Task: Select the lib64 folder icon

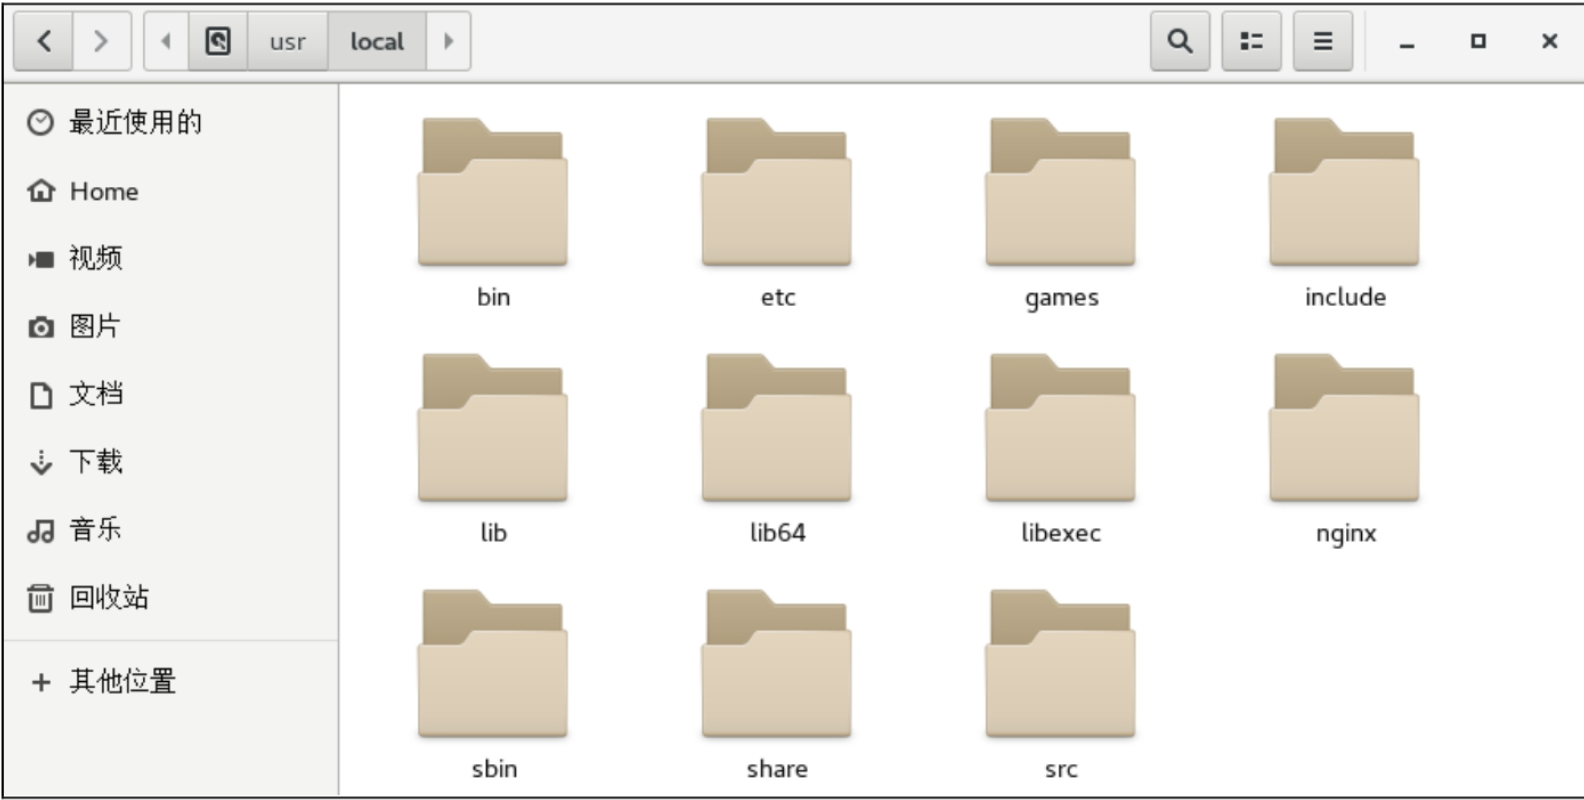Action: point(777,428)
